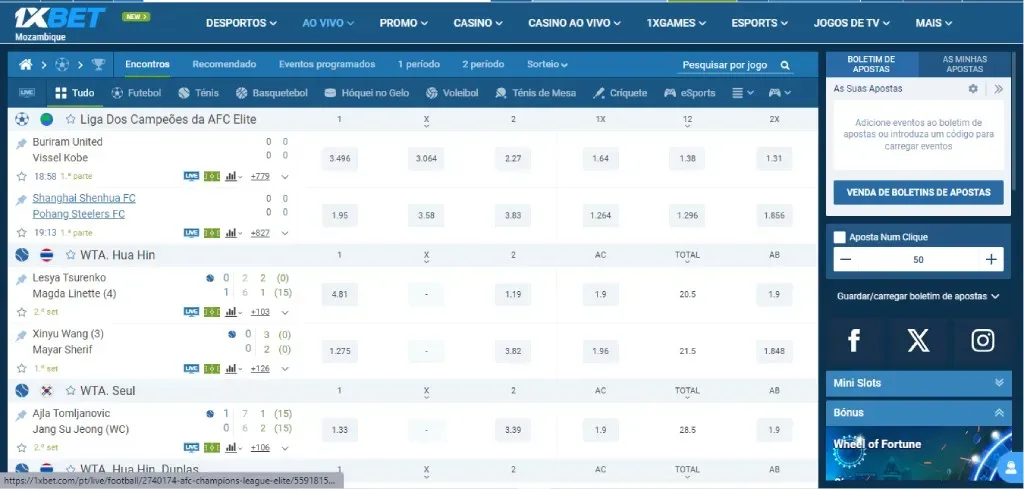
Task: Collapse bet slip with double arrow
Action: pos(999,88)
